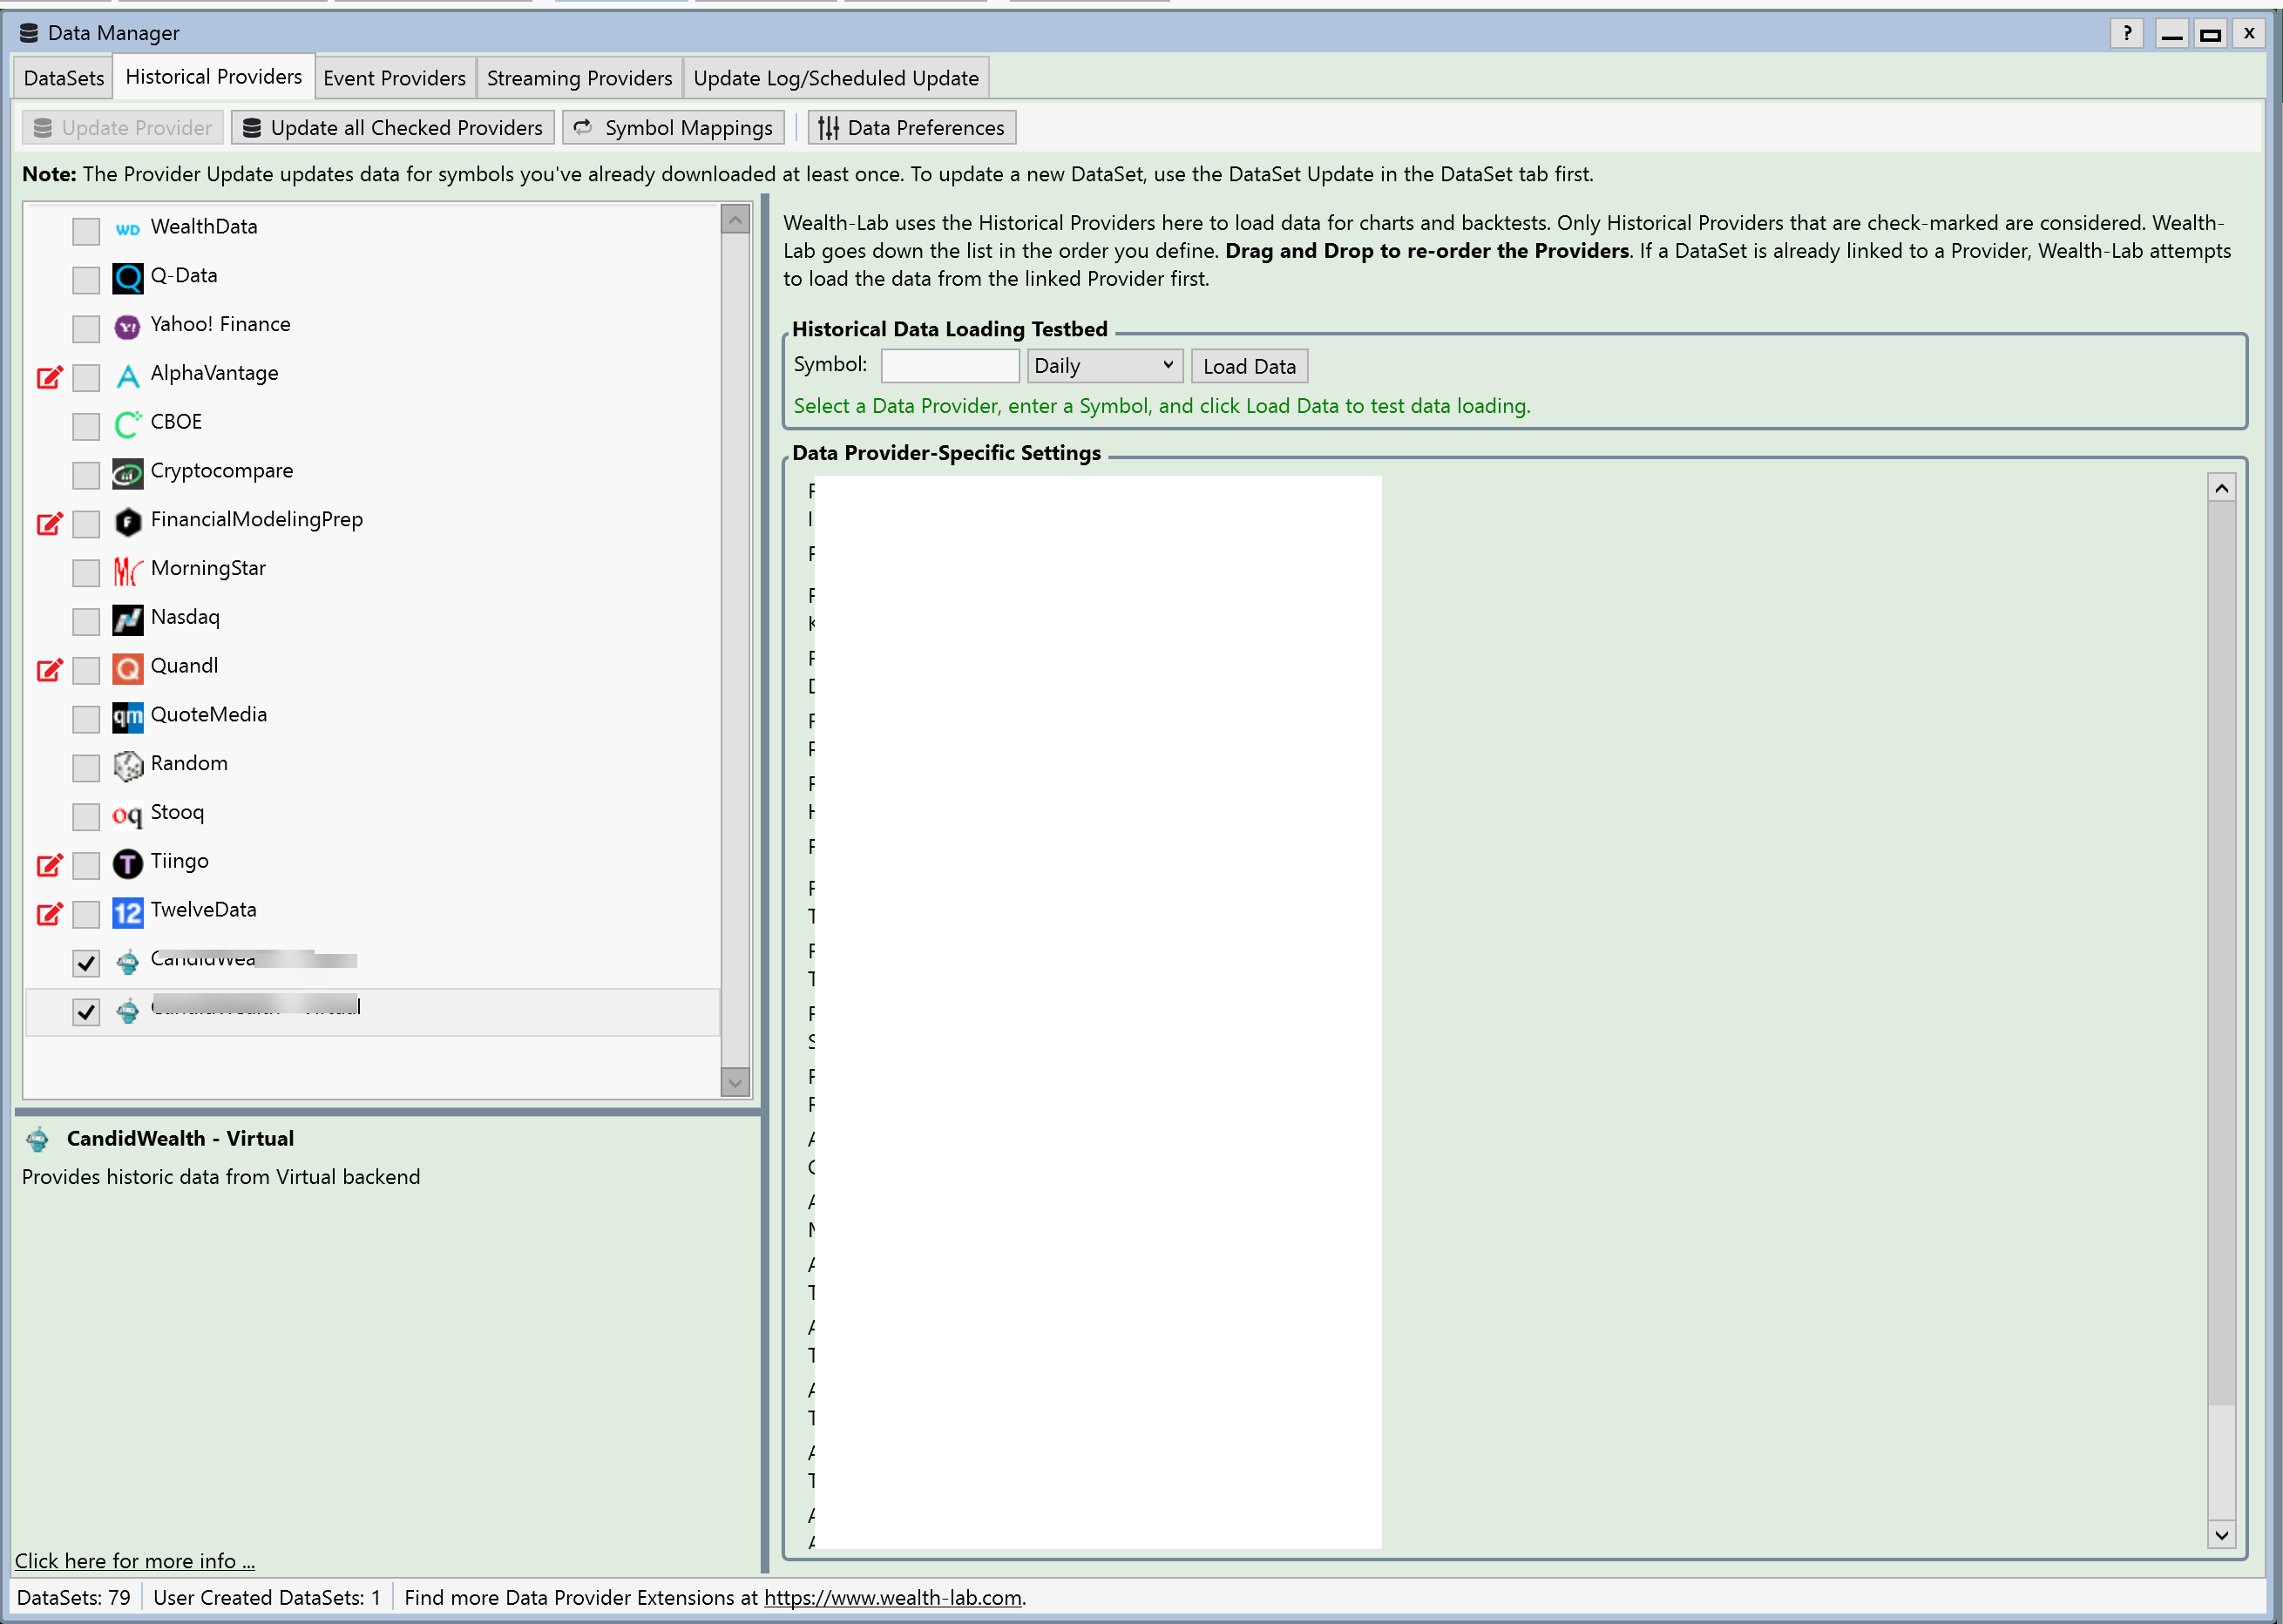Click the settings panel scroll up arrow
This screenshot has height=1624, width=2283.
[x=2221, y=488]
